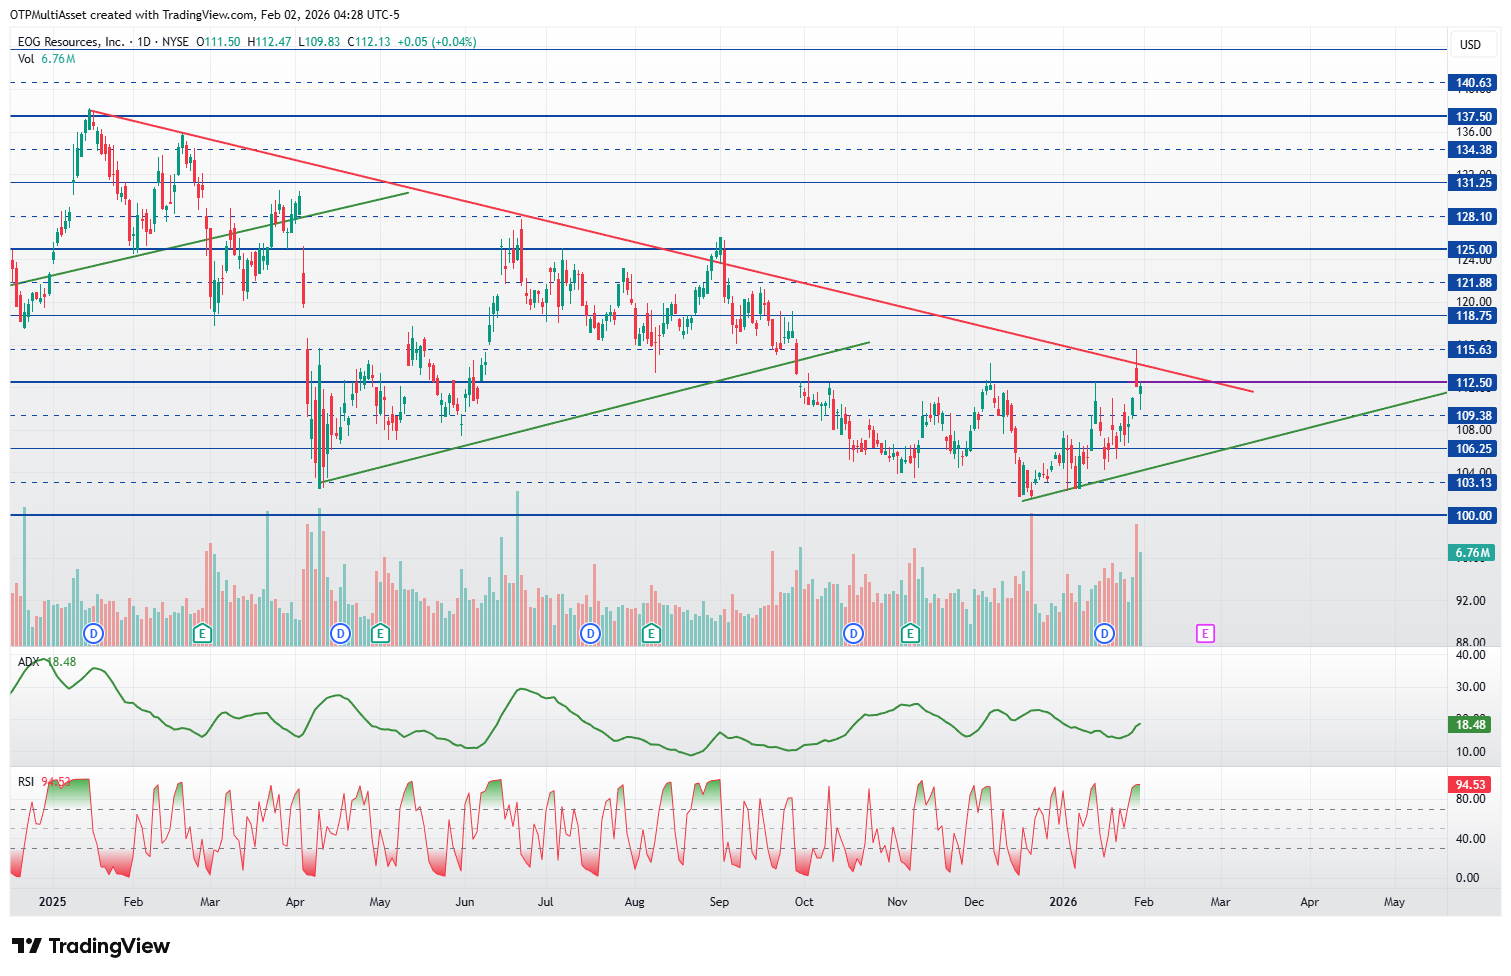Click the 103.13 price level label
This screenshot has width=1511, height=976.
point(1474,482)
